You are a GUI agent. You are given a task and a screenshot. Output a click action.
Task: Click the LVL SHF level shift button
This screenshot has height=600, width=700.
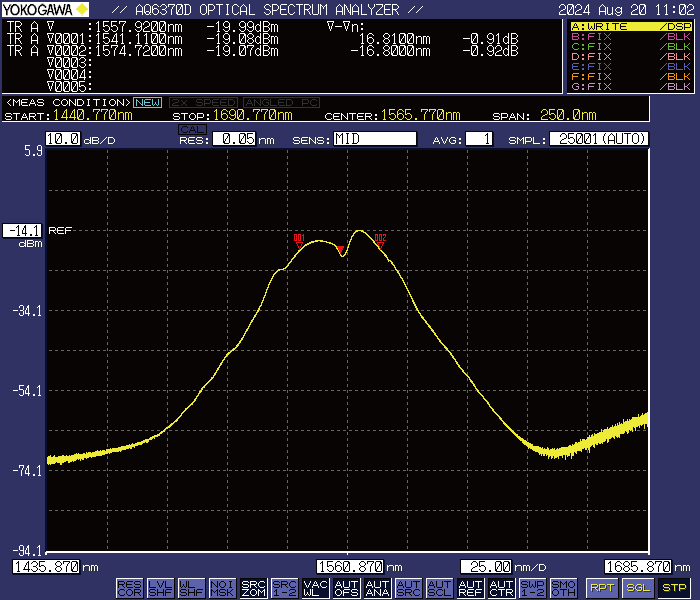point(160,588)
